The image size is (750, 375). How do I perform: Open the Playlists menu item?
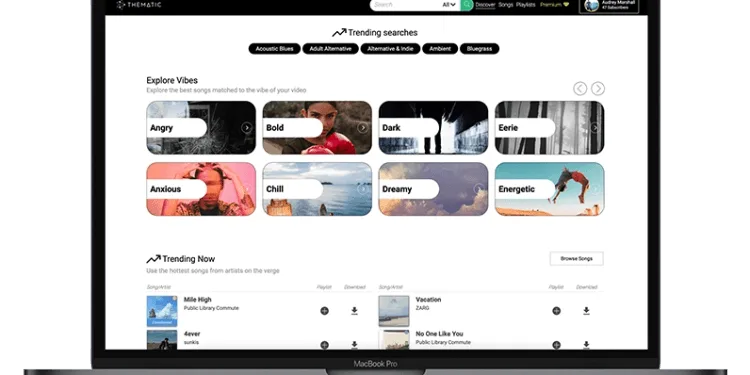(x=526, y=5)
